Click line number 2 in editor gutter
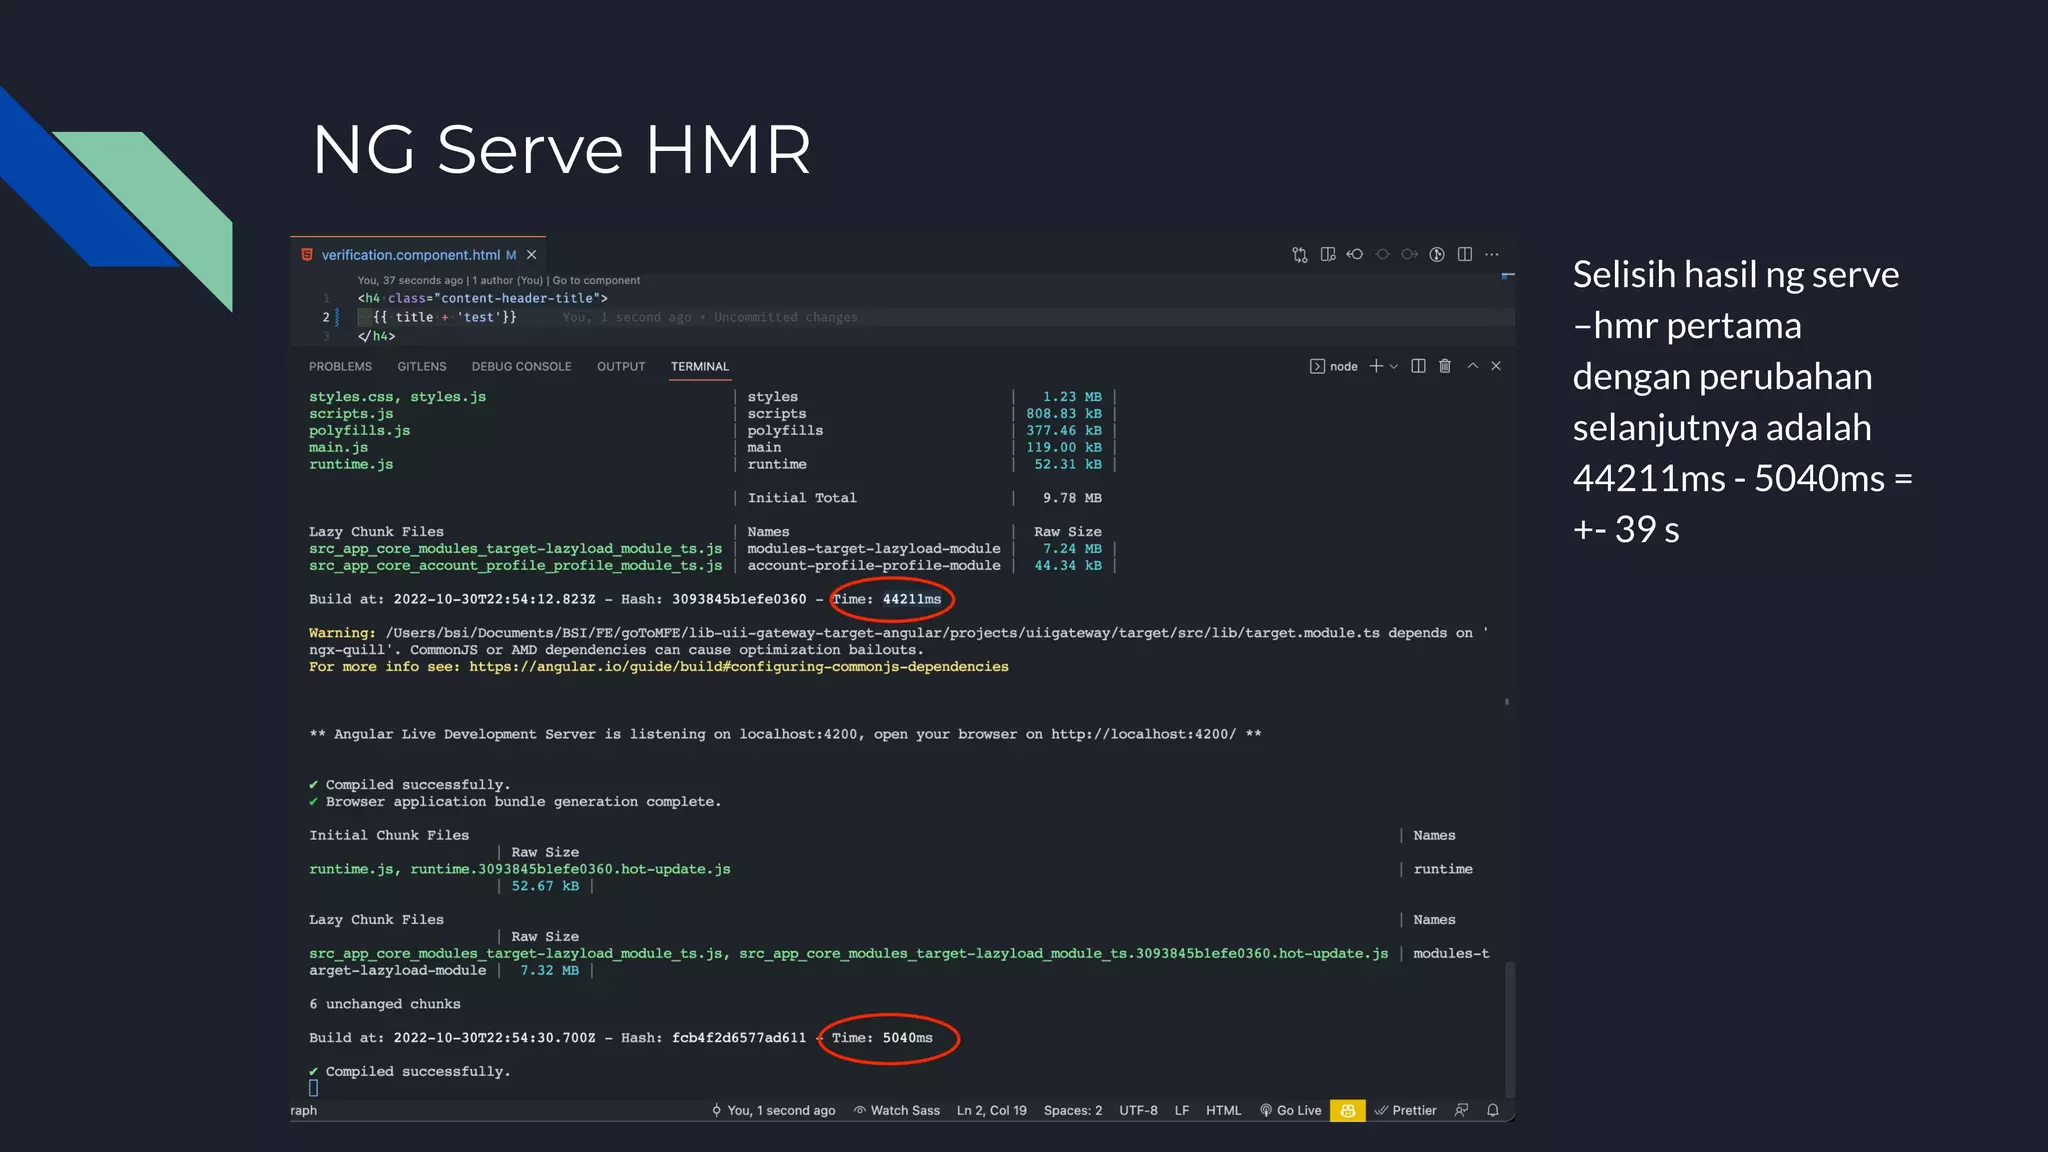 coord(326,317)
